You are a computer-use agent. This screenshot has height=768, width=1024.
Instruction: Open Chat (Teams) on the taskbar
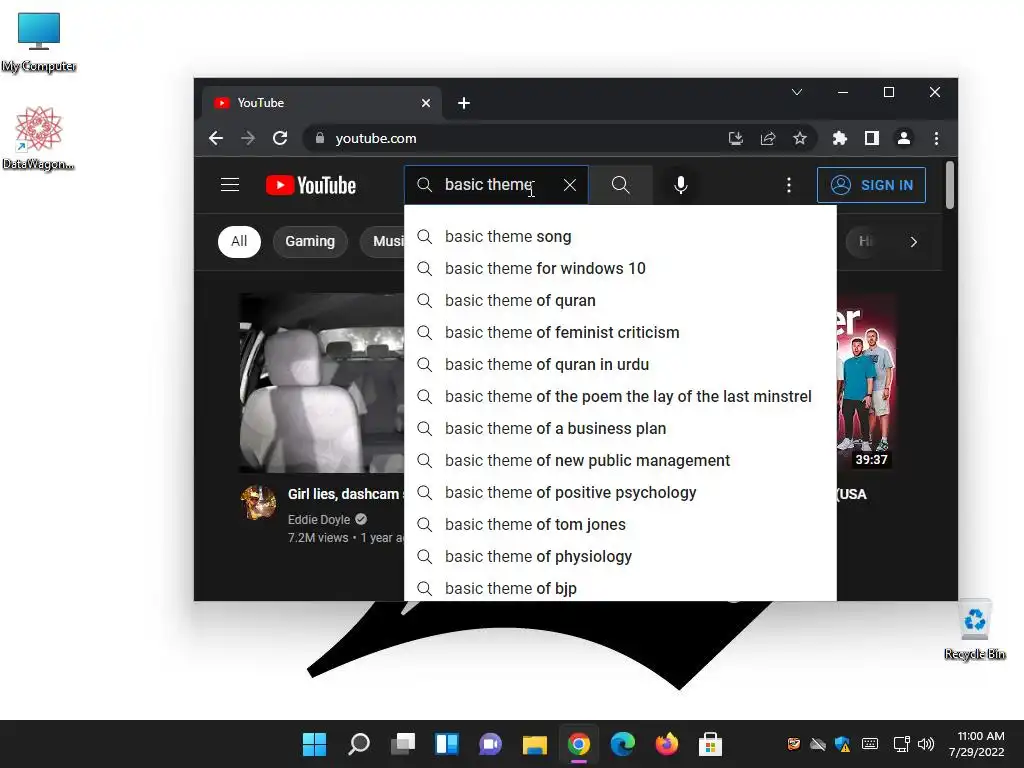pyautogui.click(x=490, y=744)
